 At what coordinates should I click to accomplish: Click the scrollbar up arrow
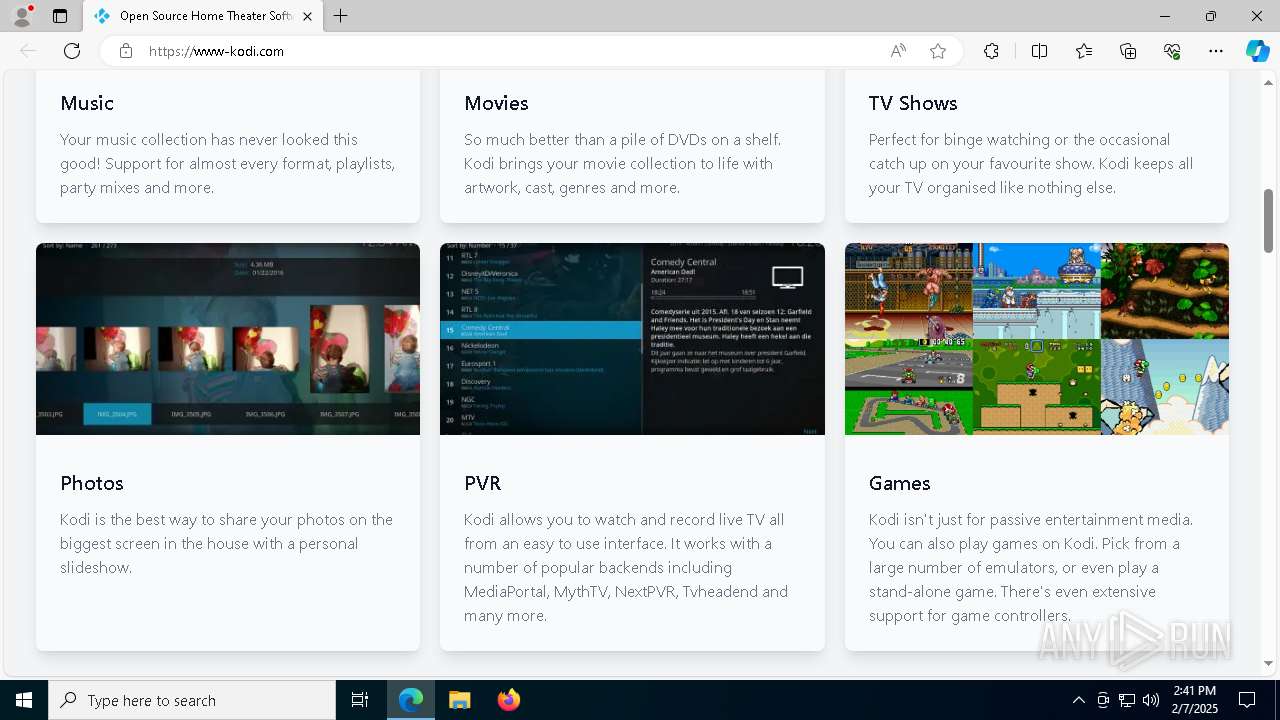click(1269, 83)
